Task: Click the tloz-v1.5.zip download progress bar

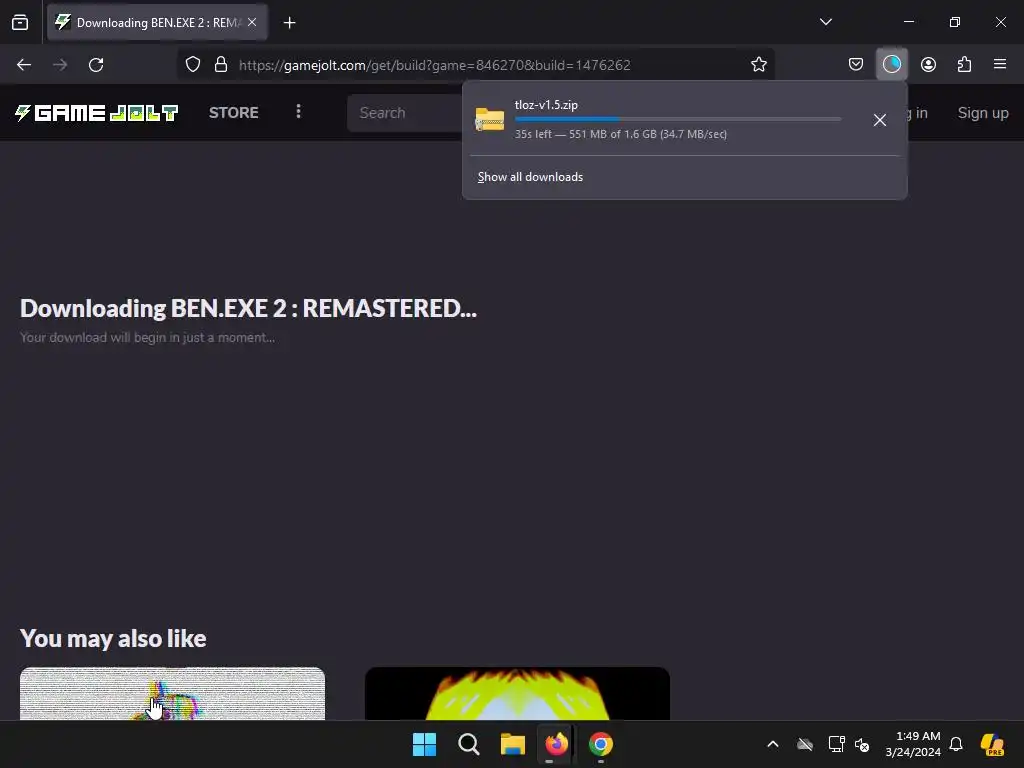Action: (x=678, y=119)
